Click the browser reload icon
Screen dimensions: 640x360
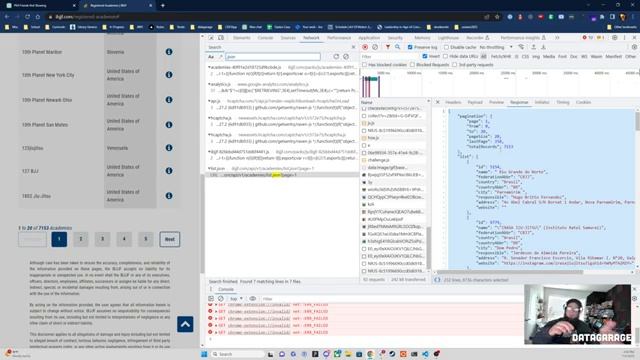(x=27, y=17)
